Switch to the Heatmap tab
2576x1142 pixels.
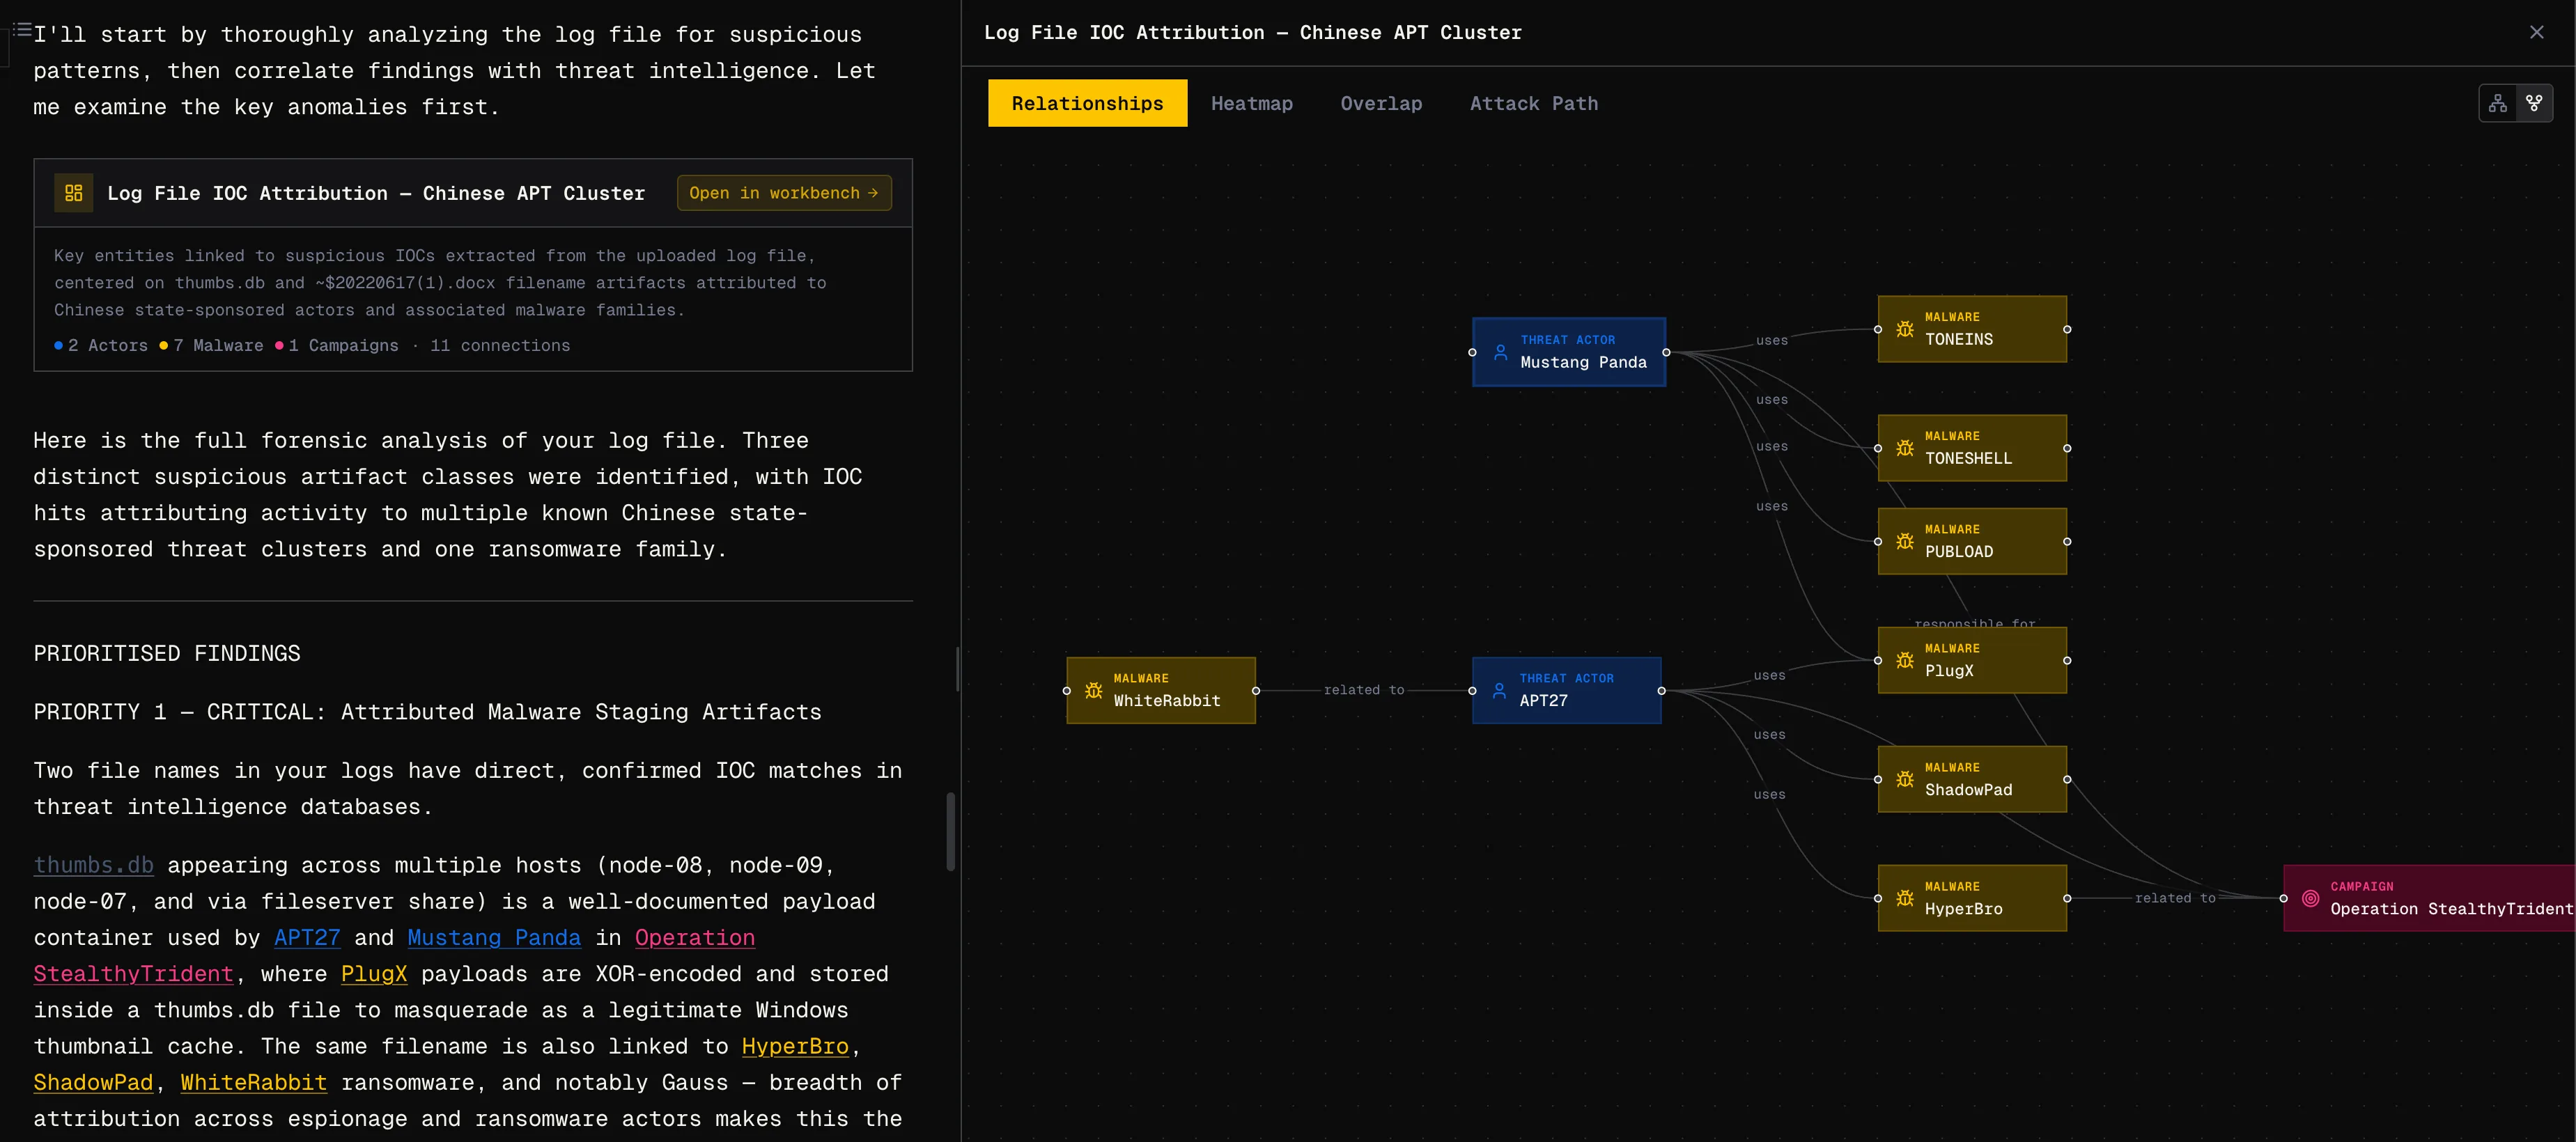click(x=1252, y=103)
